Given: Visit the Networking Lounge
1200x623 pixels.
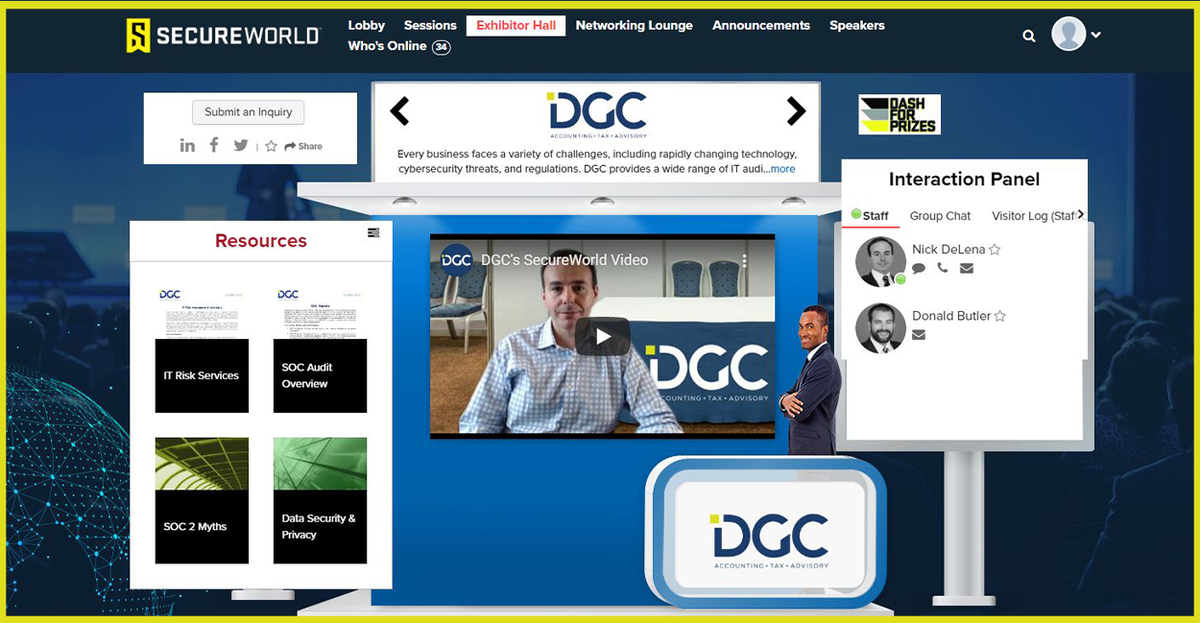Looking at the screenshot, I should 634,25.
